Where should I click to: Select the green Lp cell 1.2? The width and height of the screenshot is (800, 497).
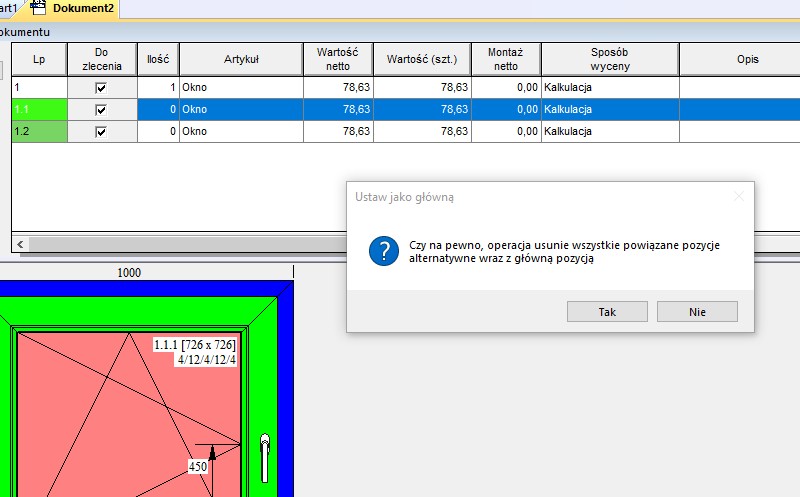tap(39, 131)
